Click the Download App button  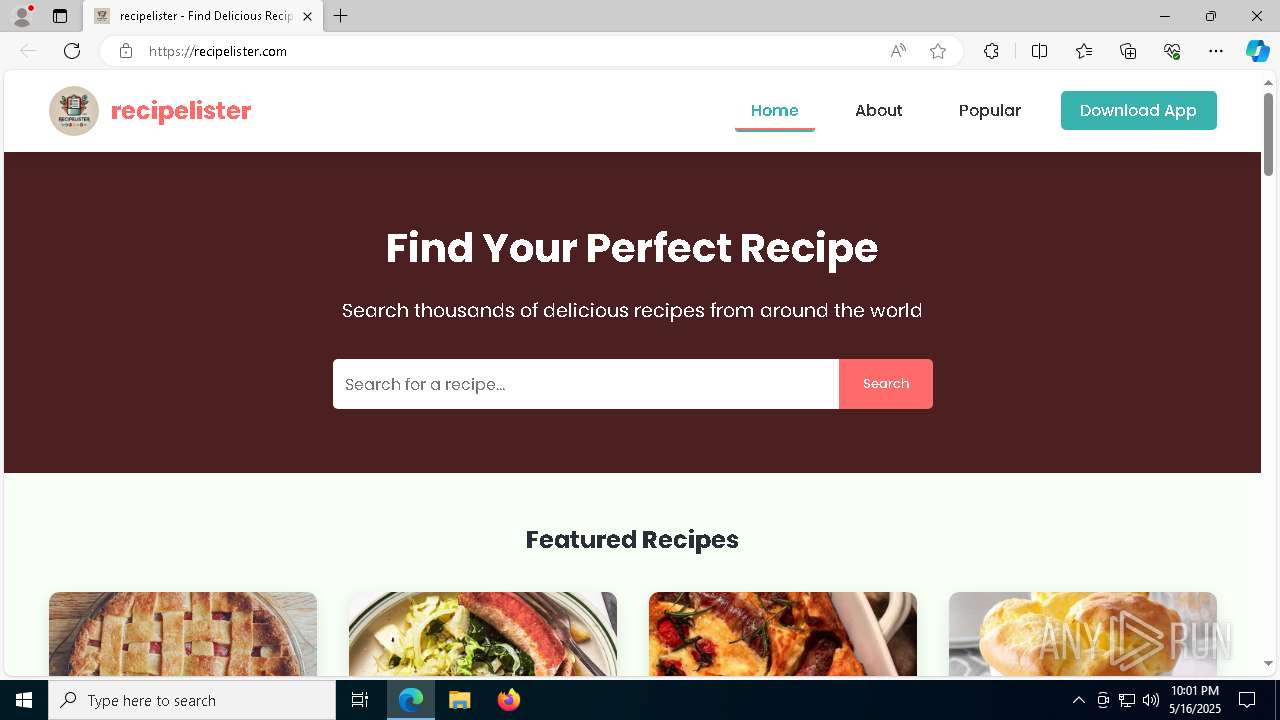point(1139,111)
